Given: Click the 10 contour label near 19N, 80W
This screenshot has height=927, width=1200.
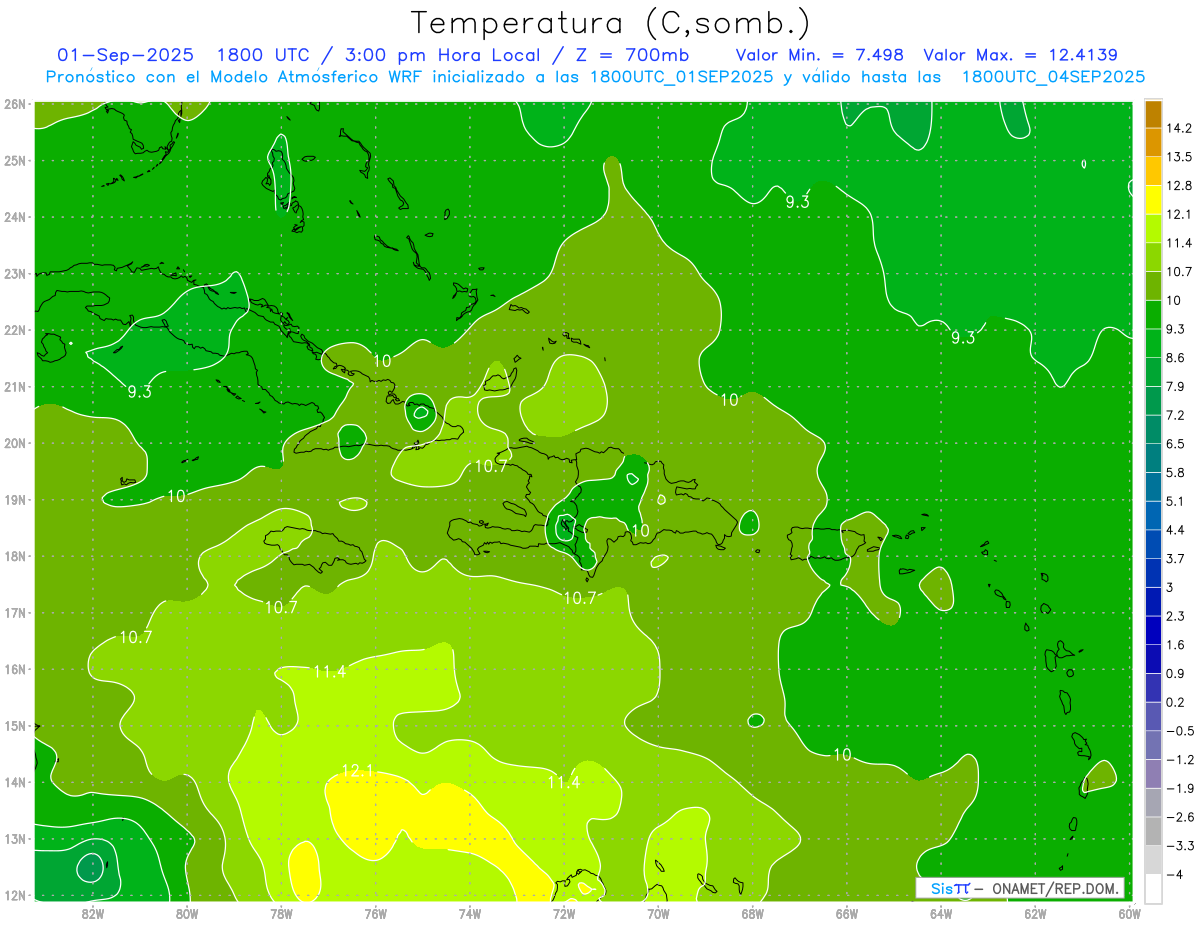Looking at the screenshot, I should point(176,496).
